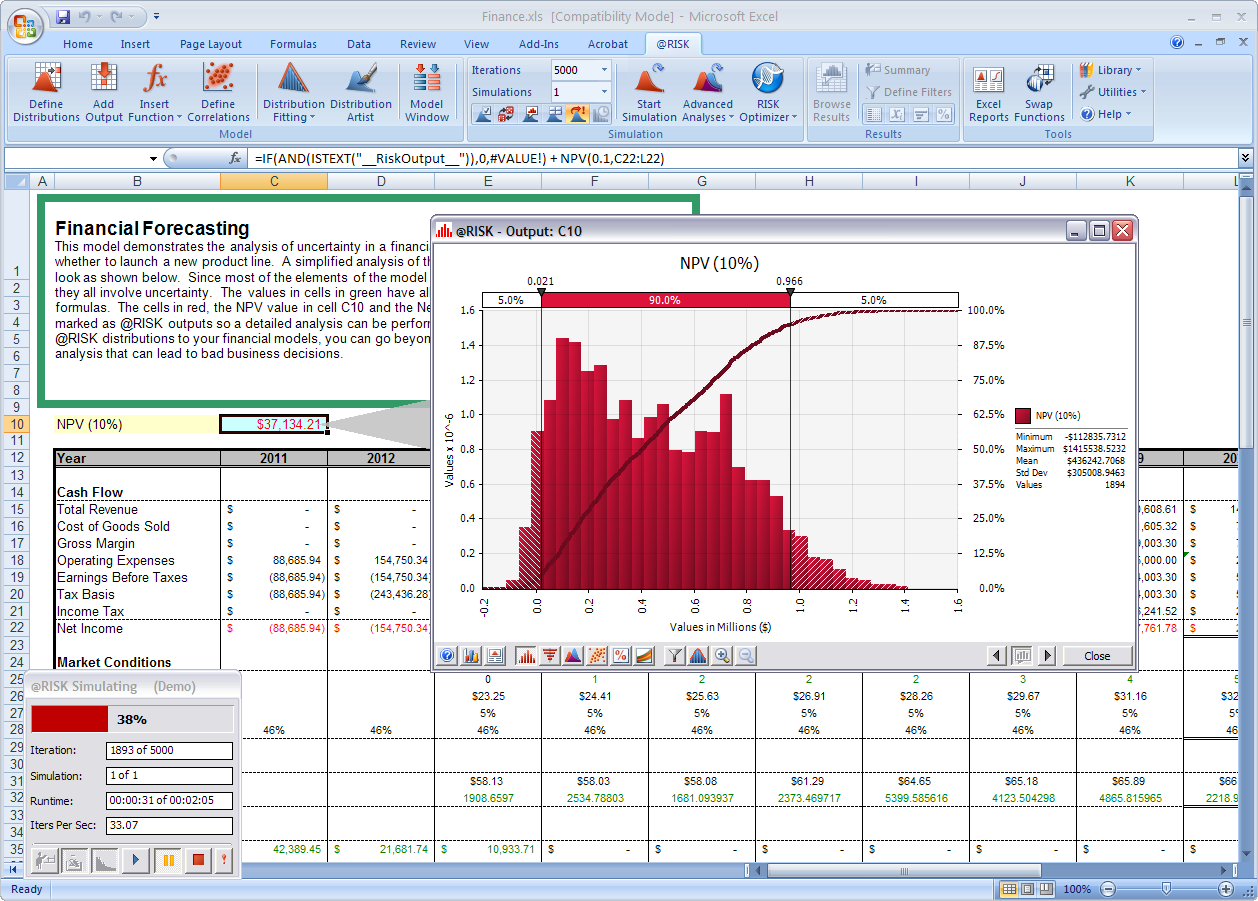
Task: Open the Formulas tab
Action: [294, 44]
